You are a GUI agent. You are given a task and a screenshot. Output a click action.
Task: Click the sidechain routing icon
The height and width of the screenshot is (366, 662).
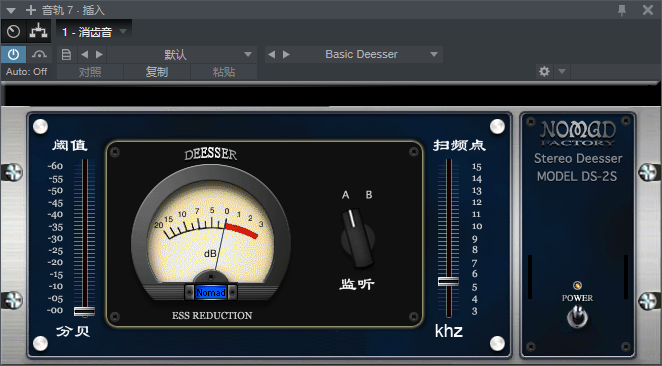[x=38, y=32]
